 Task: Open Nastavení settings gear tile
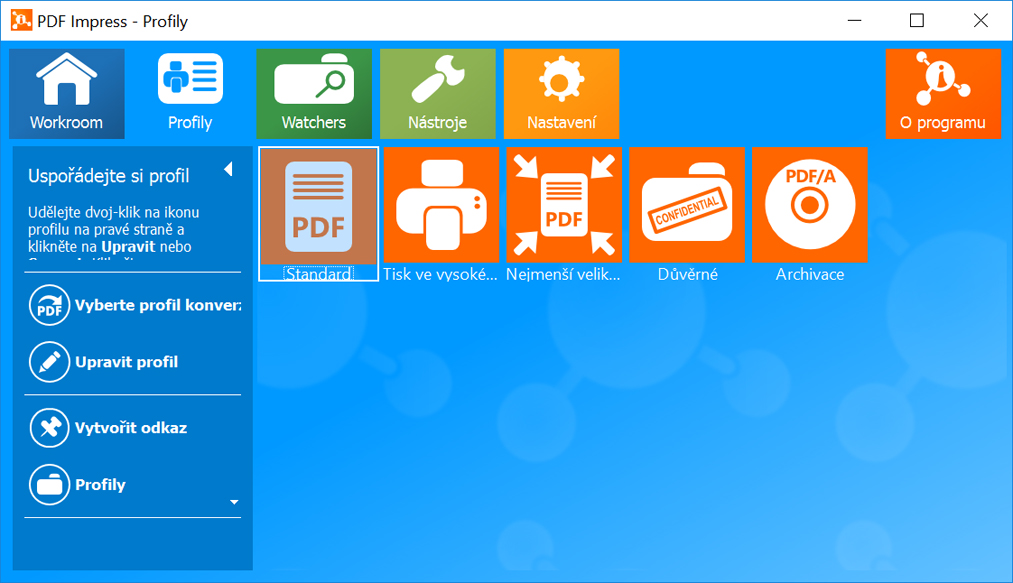pos(561,94)
